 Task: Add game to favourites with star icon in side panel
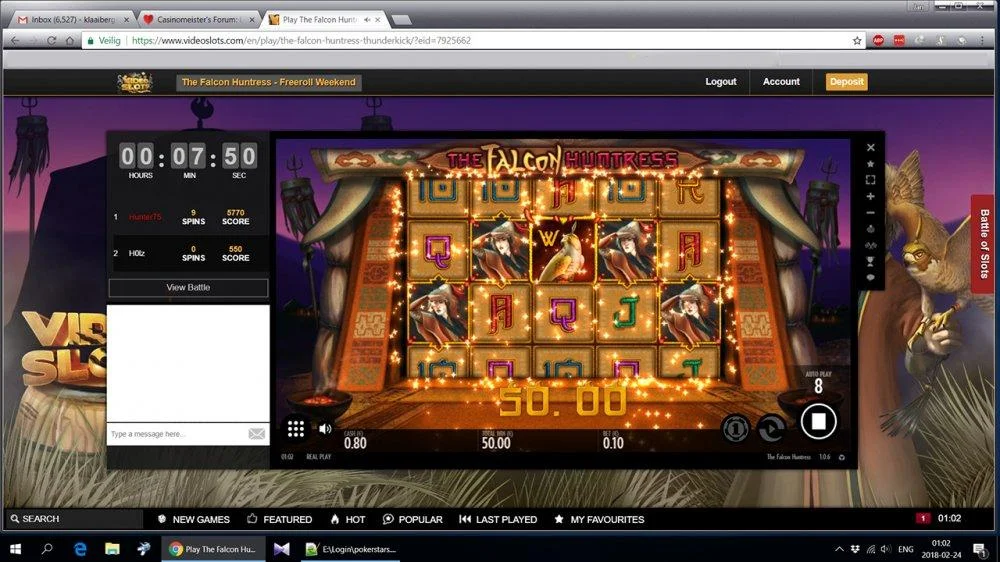(x=871, y=164)
